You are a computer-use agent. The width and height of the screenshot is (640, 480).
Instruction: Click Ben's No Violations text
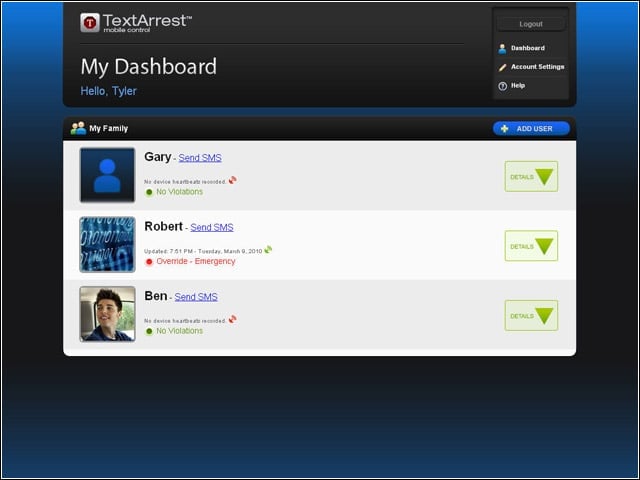180,331
